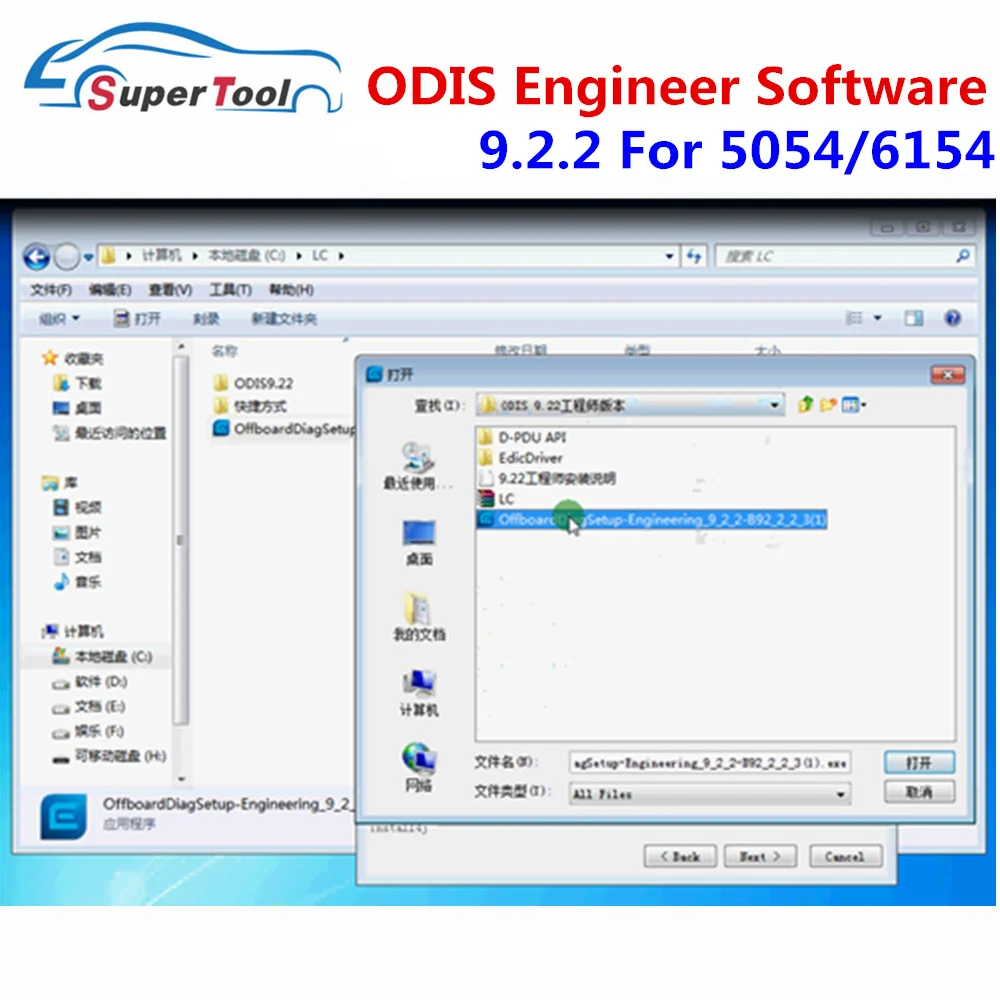Click the refresh button beside address bar

[694, 256]
